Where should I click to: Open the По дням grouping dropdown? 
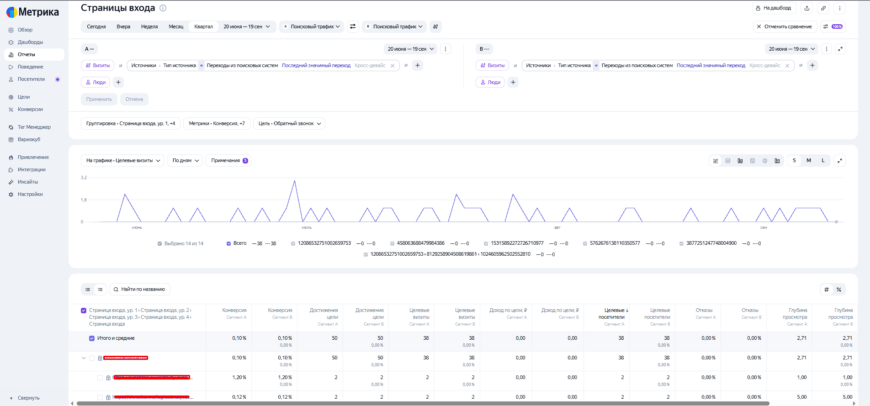pyautogui.click(x=185, y=160)
